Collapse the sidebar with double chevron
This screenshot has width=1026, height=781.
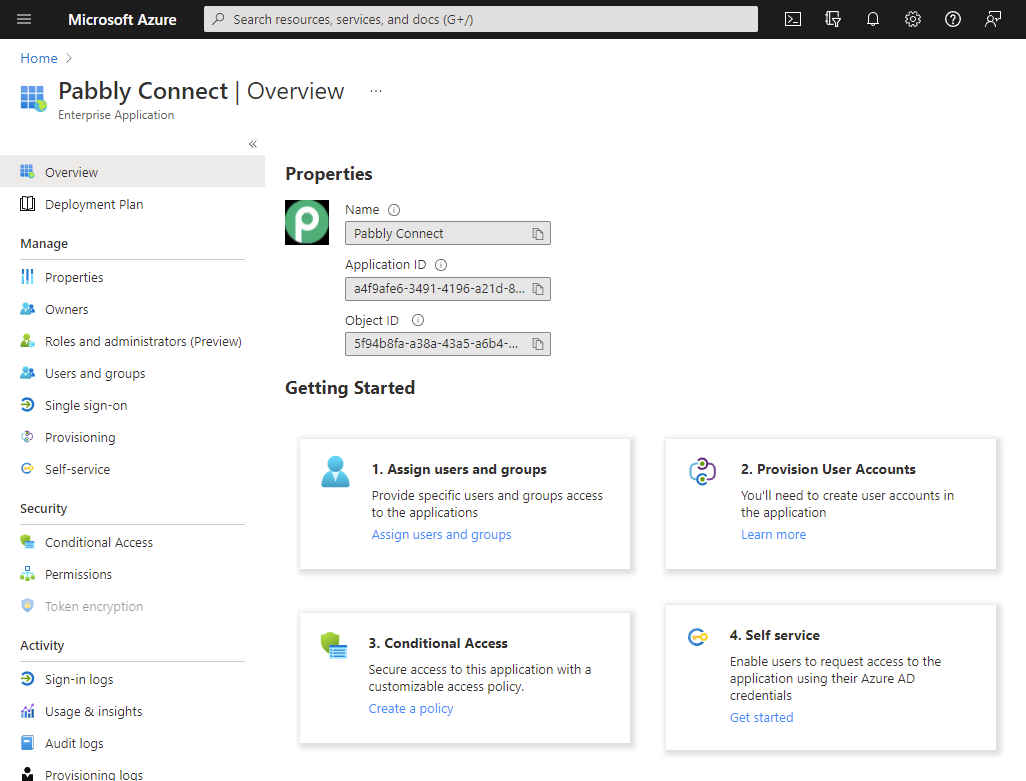point(253,144)
